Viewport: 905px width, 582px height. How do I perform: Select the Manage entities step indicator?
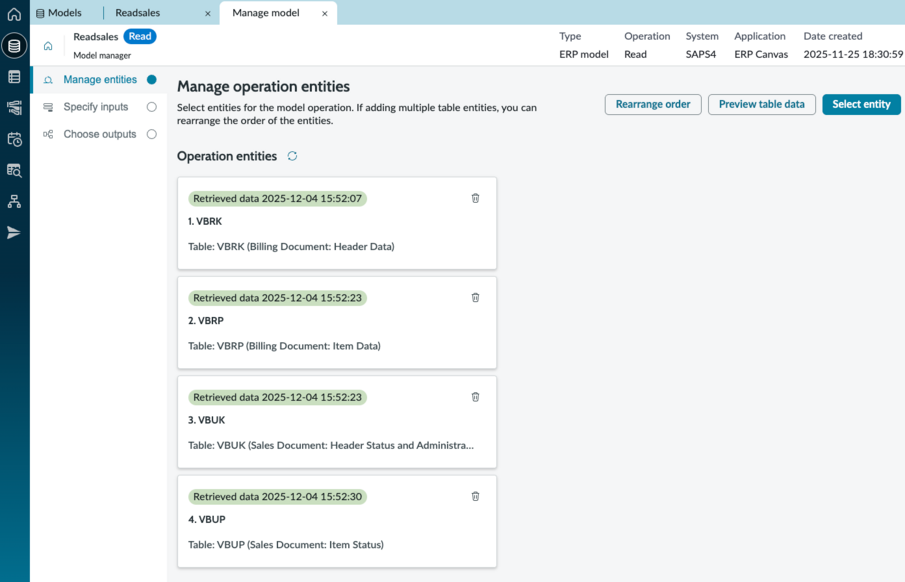pos(152,80)
